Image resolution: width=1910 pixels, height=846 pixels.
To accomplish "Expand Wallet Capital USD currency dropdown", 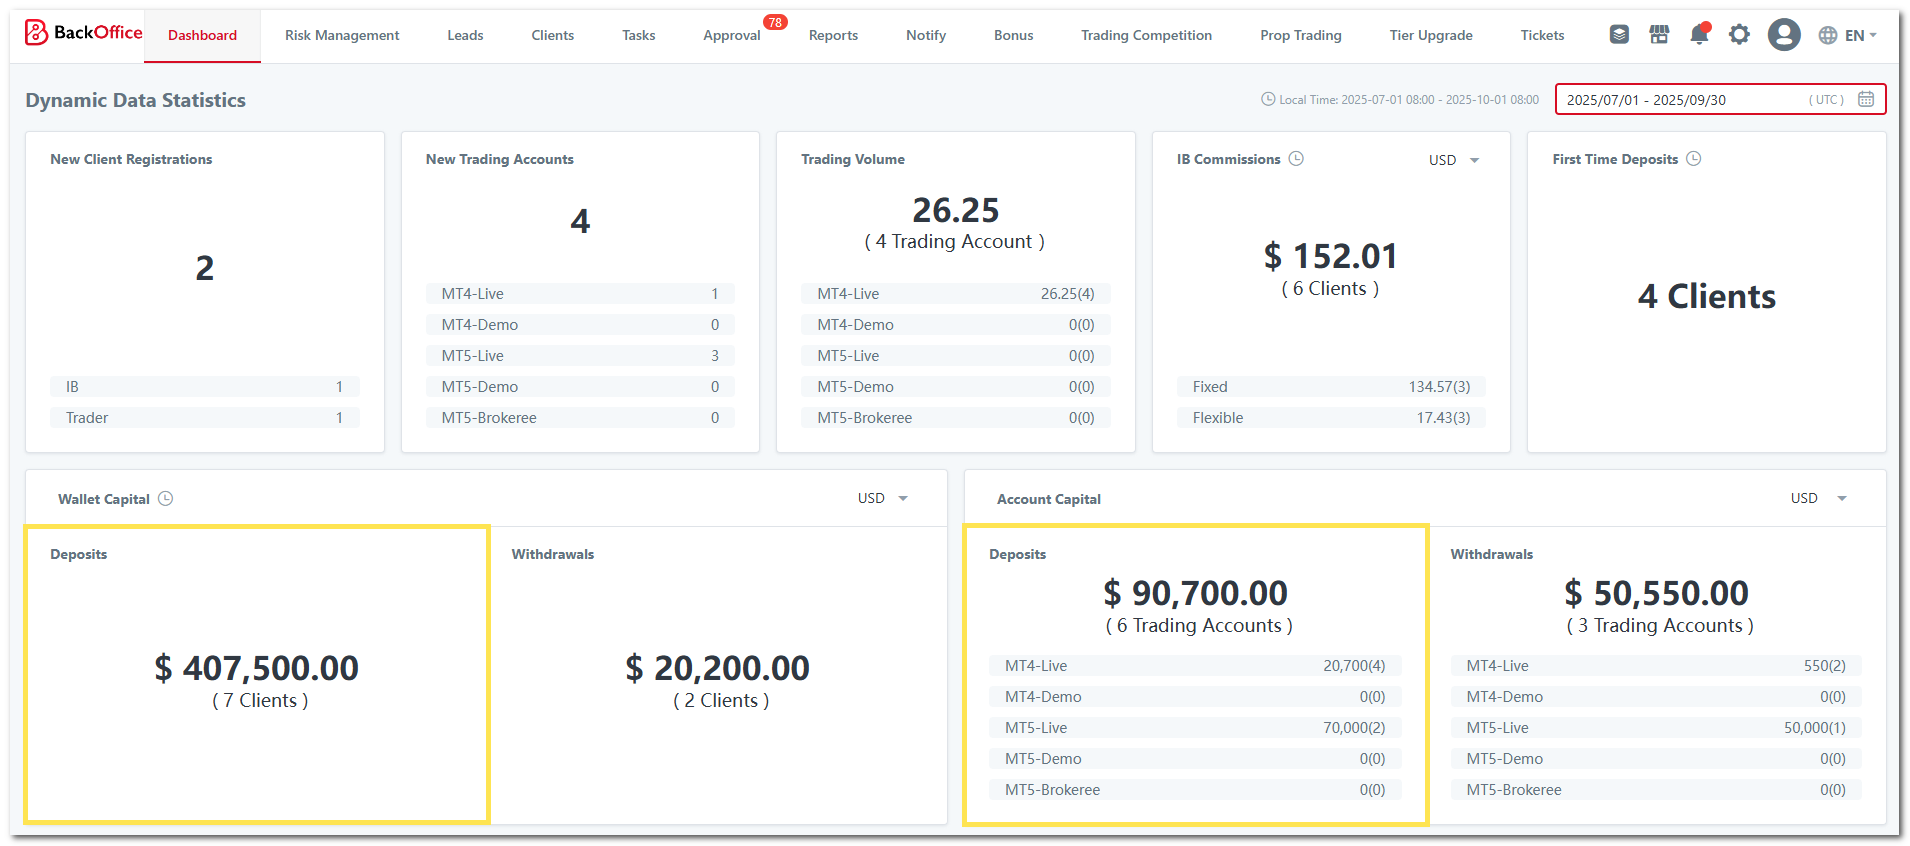I will click(883, 498).
